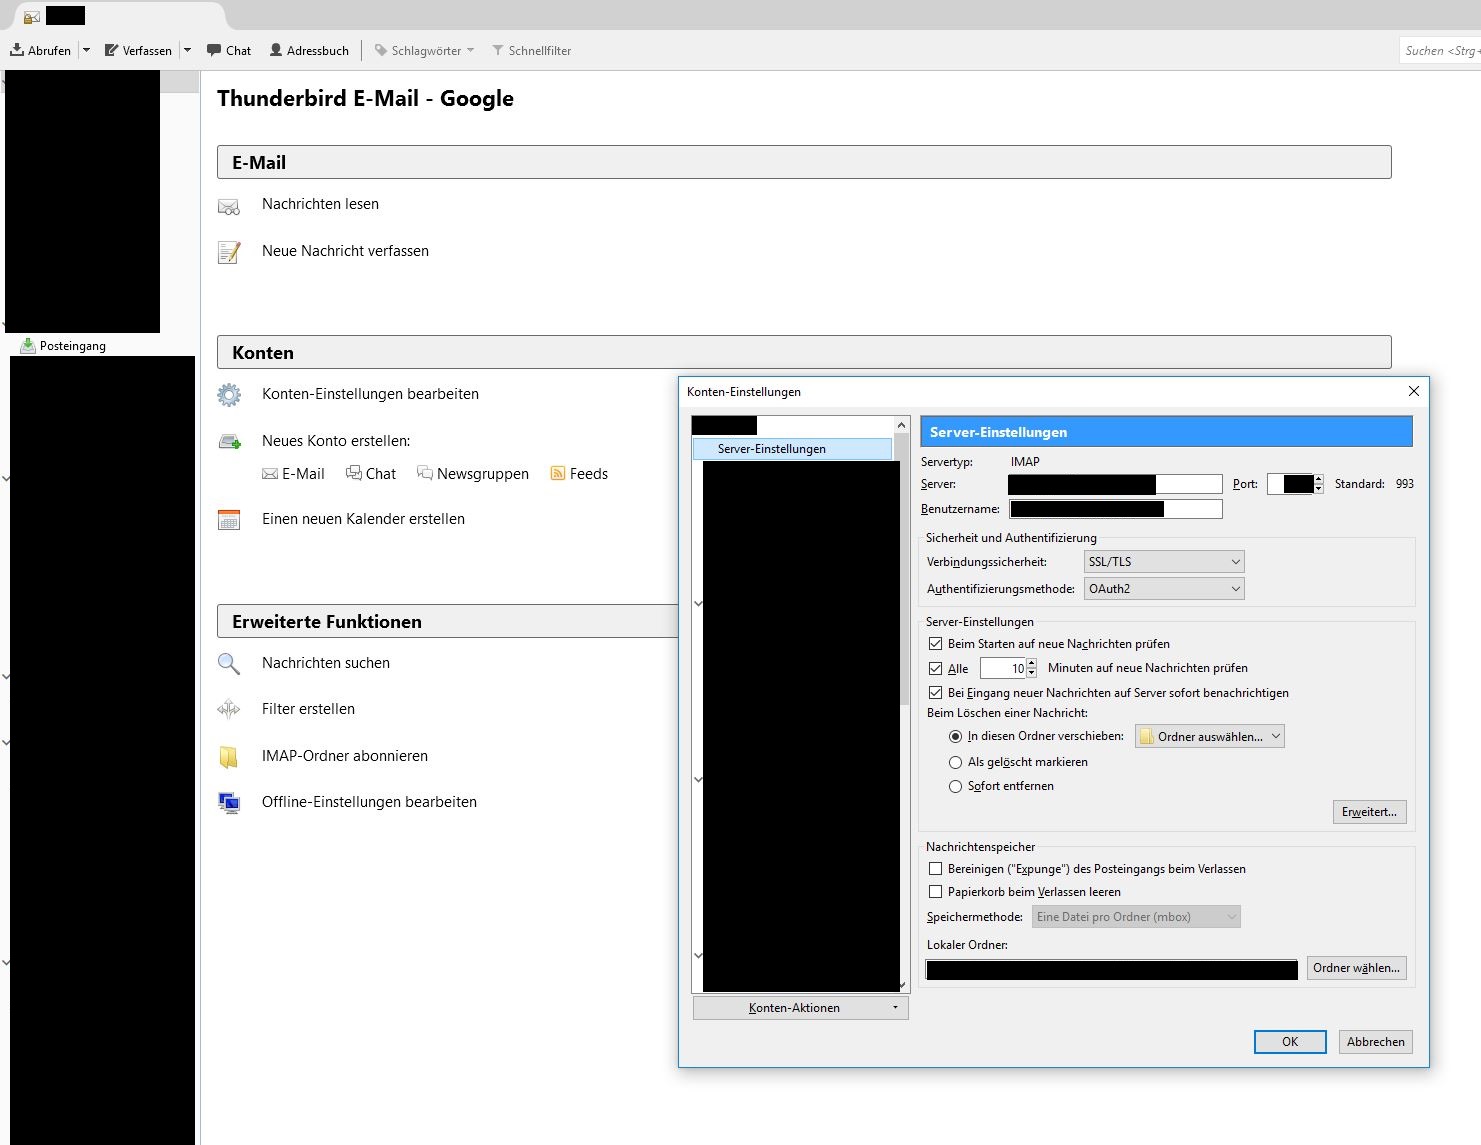This screenshot has width=1481, height=1145.
Task: Click Abbrechen to cancel dialog
Action: point(1376,1042)
